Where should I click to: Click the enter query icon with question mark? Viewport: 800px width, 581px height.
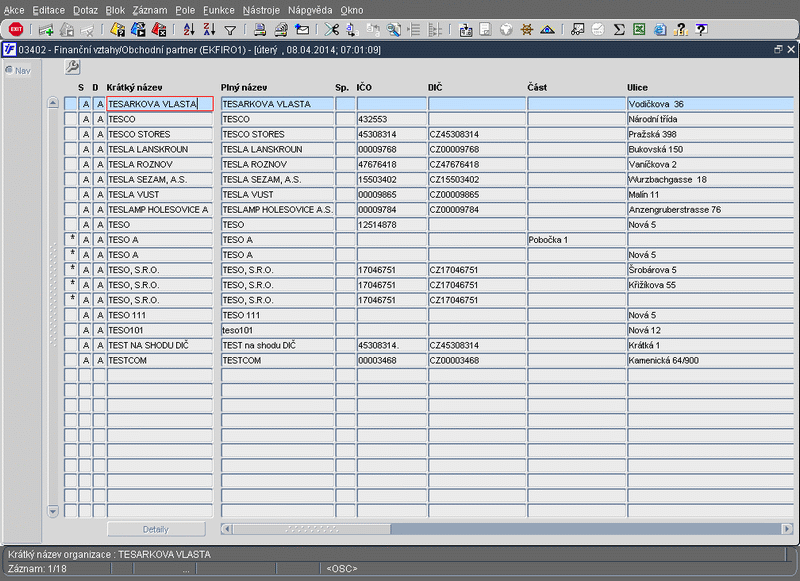pos(117,30)
